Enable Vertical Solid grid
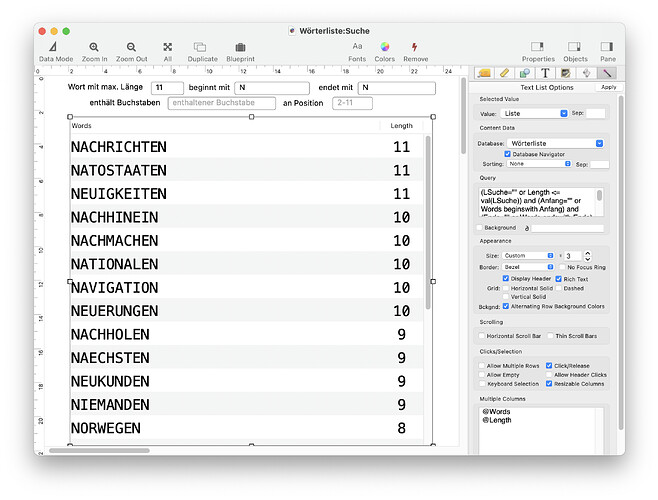This screenshot has width=658, height=500. click(x=506, y=296)
